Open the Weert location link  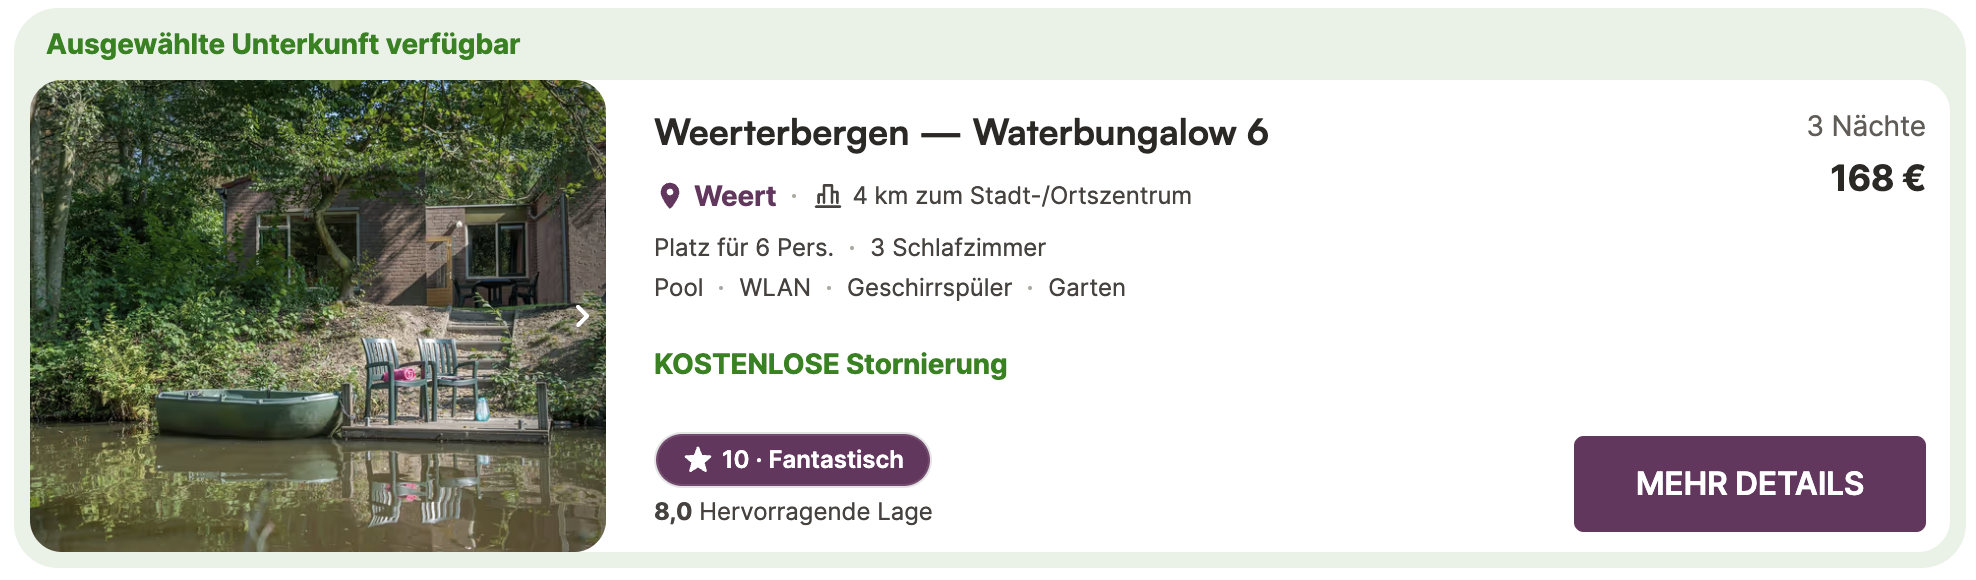point(735,196)
